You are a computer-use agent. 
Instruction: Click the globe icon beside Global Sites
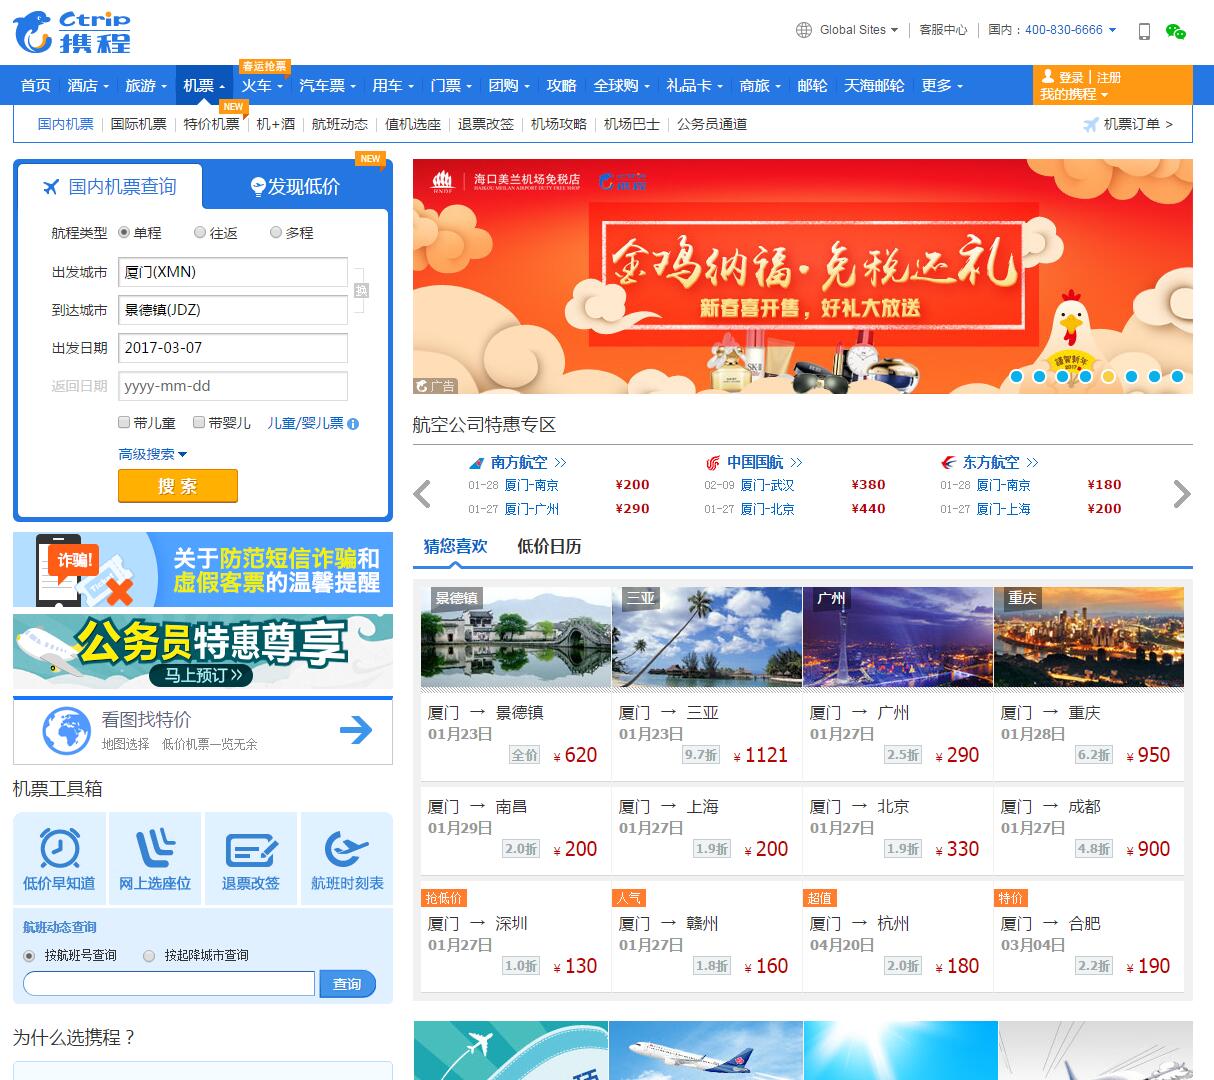804,30
